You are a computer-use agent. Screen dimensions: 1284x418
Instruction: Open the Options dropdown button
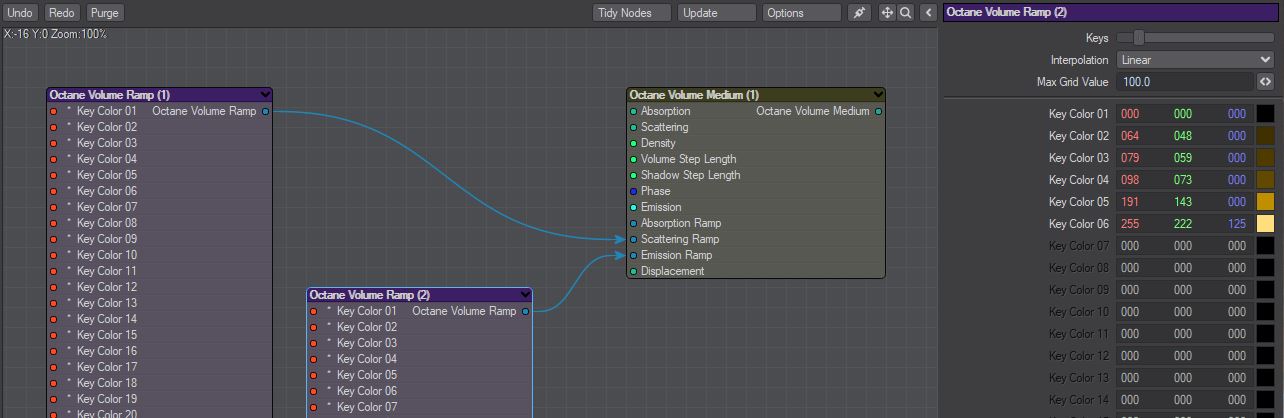(x=802, y=13)
